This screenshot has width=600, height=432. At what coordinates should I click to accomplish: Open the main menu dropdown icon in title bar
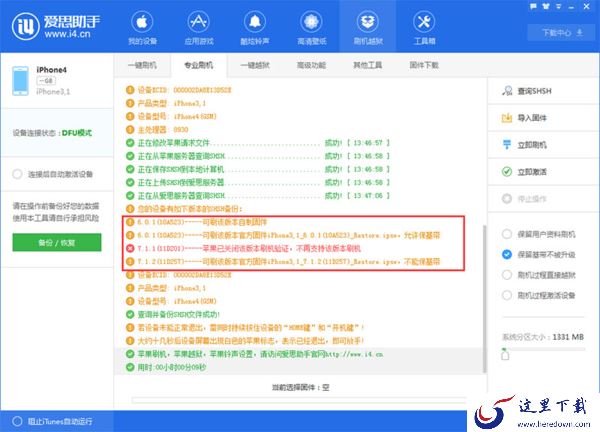click(x=559, y=7)
